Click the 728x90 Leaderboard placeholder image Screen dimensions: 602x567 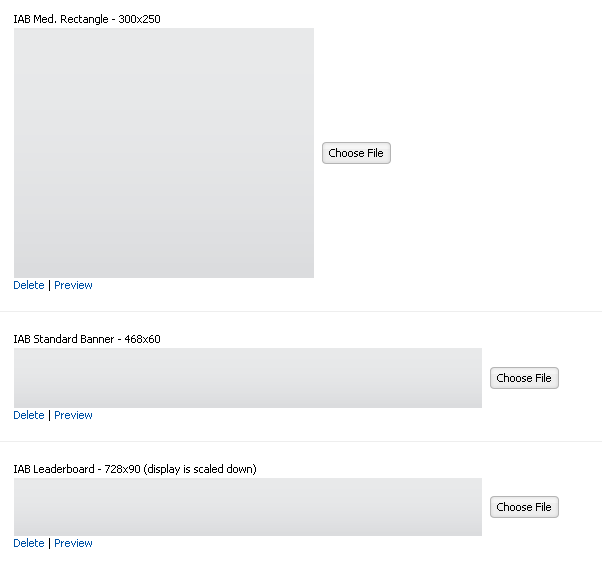[248, 507]
